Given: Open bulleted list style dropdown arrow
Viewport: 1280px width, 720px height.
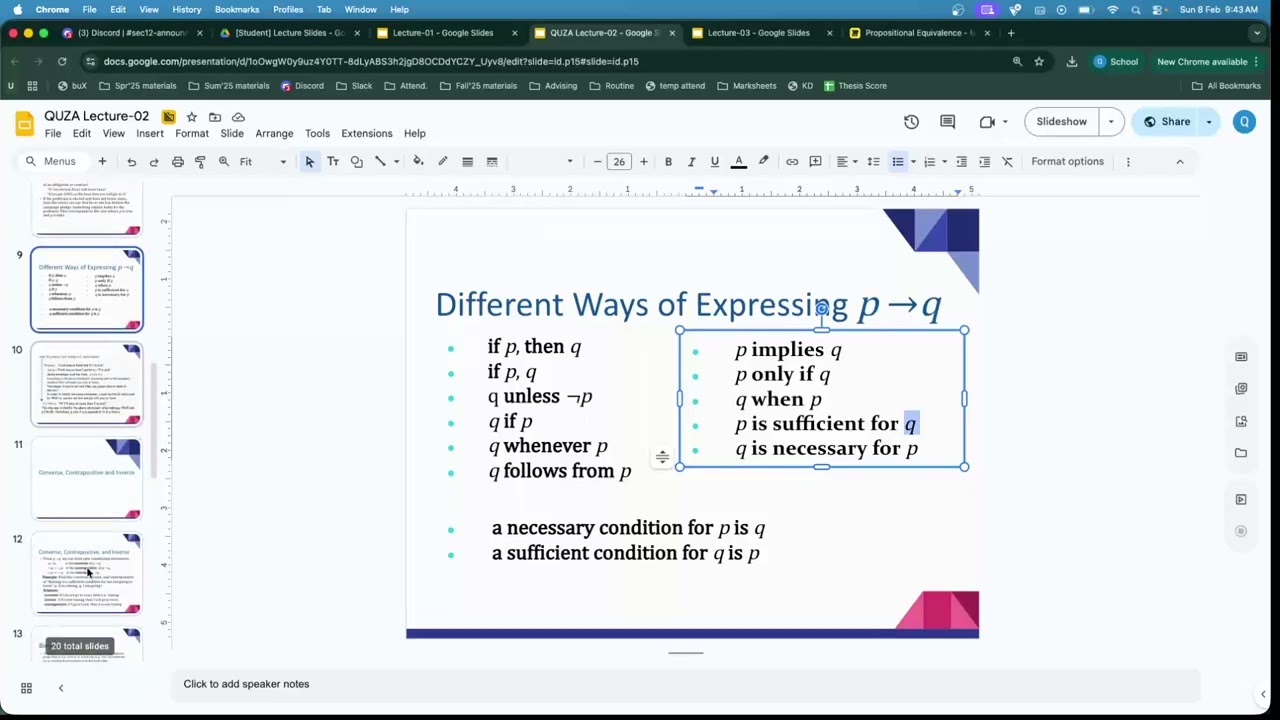Looking at the screenshot, I should pyautogui.click(x=912, y=161).
